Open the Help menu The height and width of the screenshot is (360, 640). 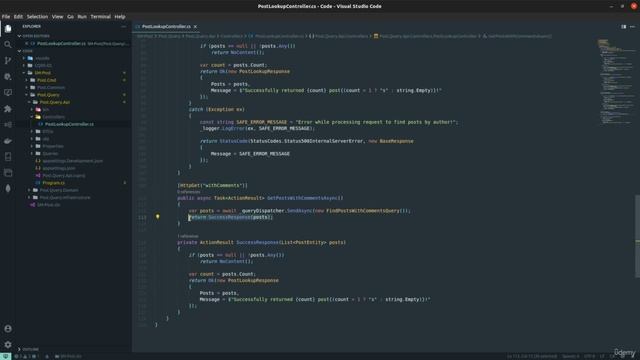tap(120, 17)
